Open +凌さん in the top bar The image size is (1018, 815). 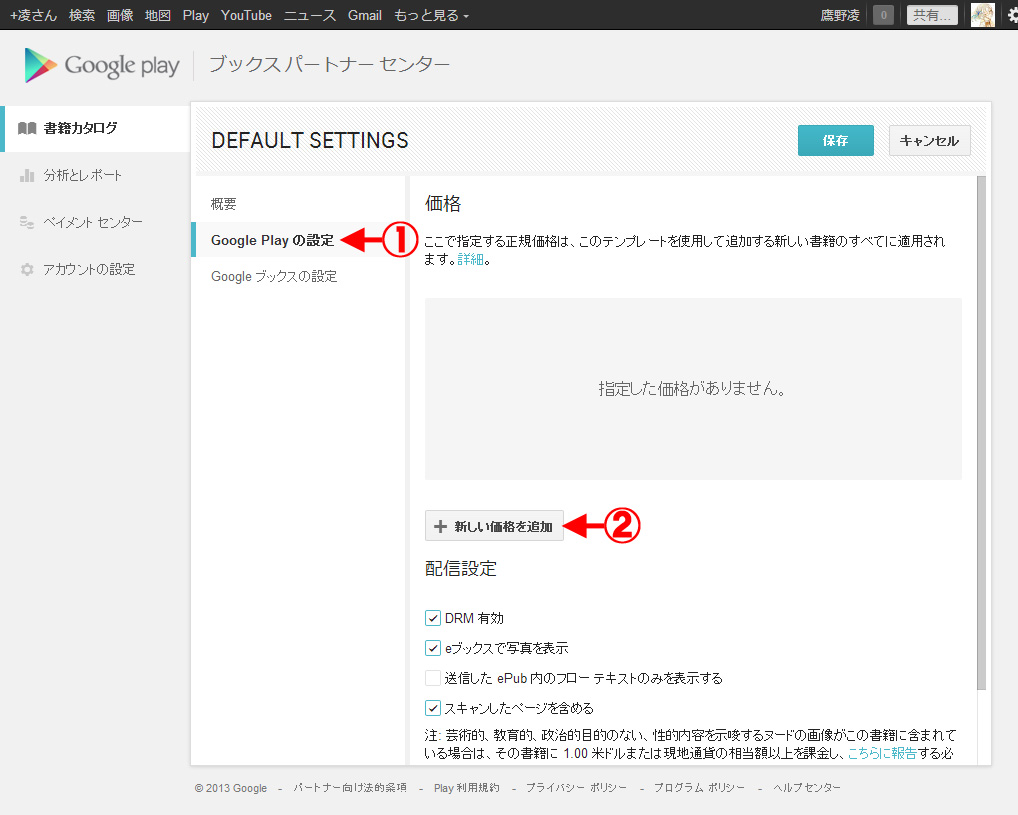click(34, 15)
